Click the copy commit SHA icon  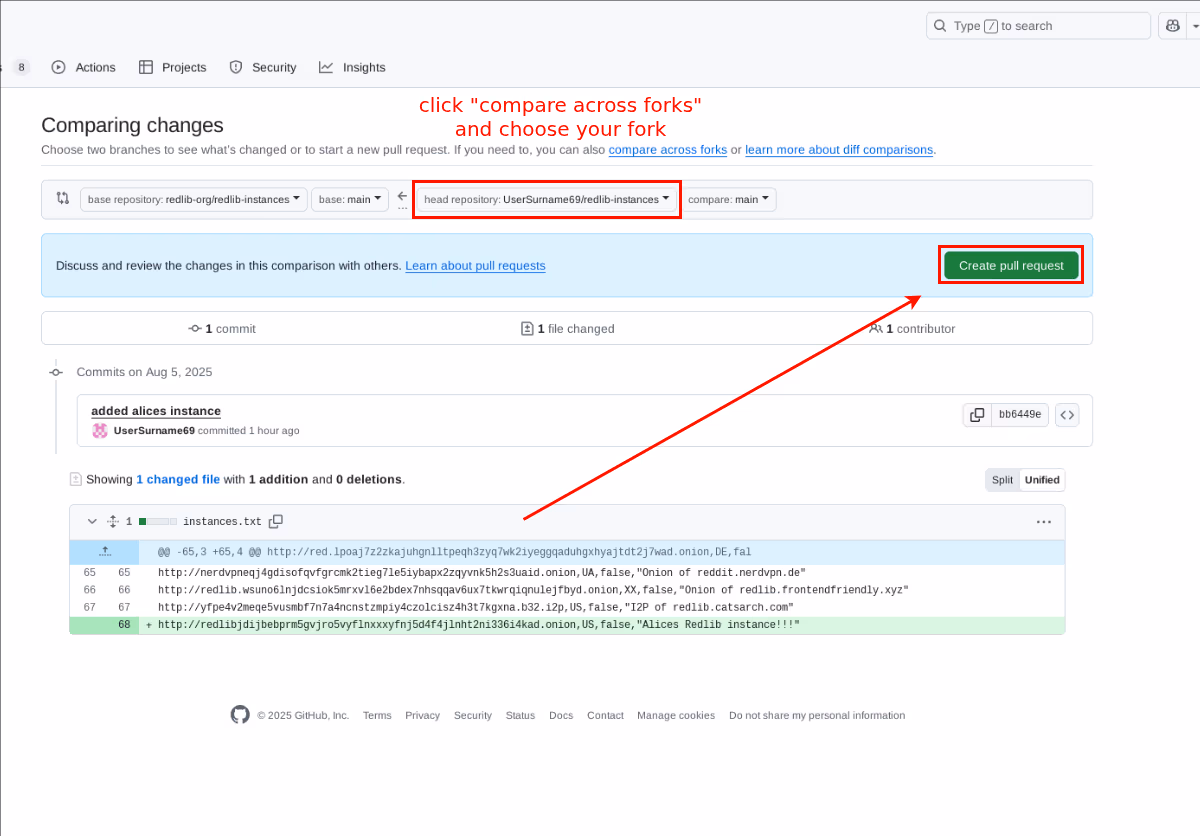977,415
